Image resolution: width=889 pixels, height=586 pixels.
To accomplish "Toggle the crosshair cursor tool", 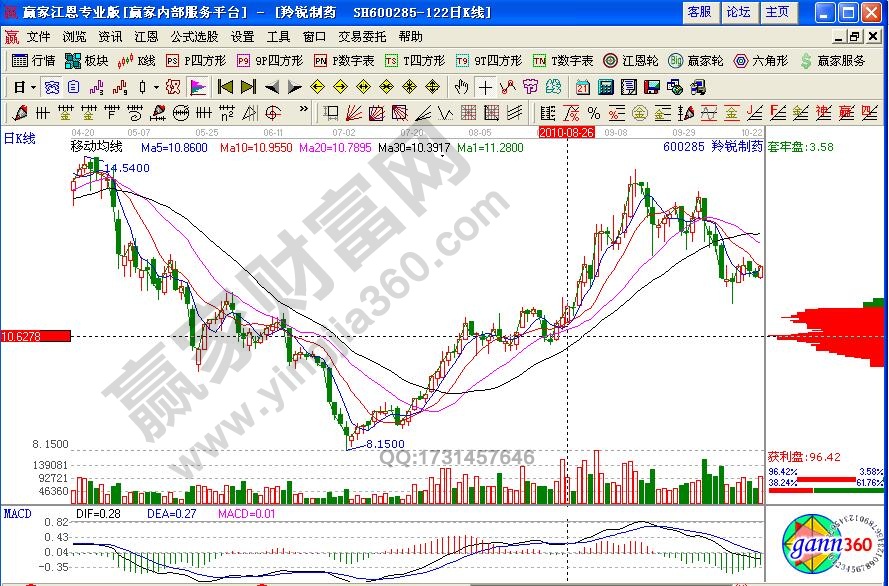I will [485, 87].
